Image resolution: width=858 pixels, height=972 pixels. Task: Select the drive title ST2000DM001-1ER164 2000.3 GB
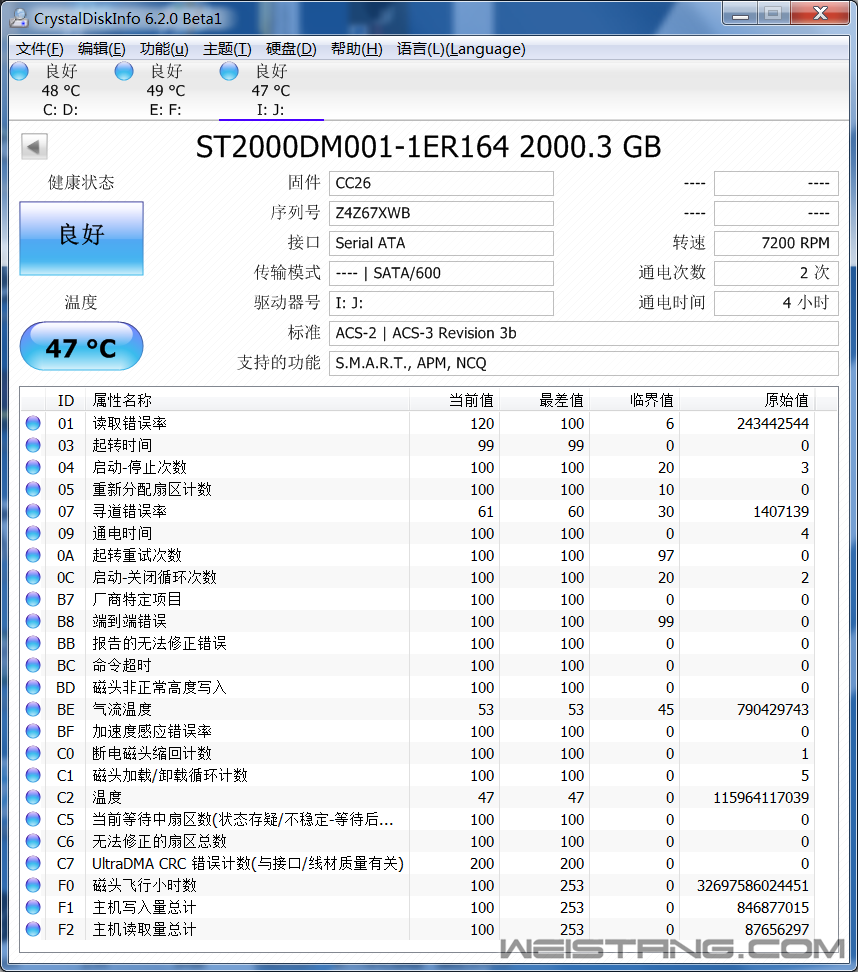click(428, 148)
